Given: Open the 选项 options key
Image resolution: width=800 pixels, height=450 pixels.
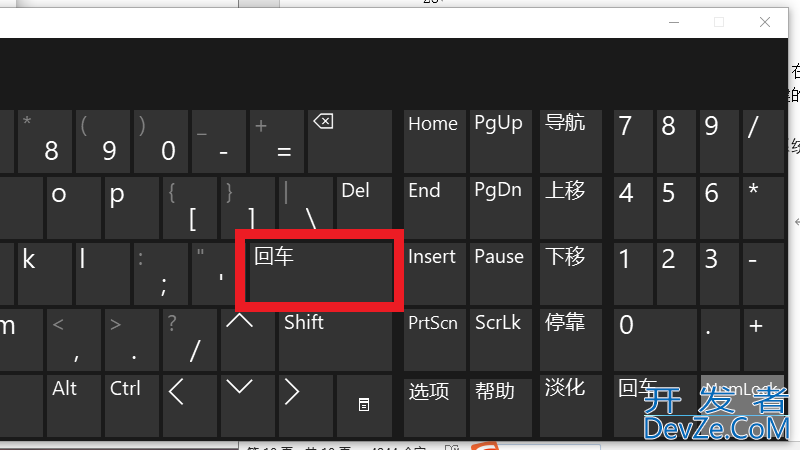Looking at the screenshot, I should (x=435, y=406).
